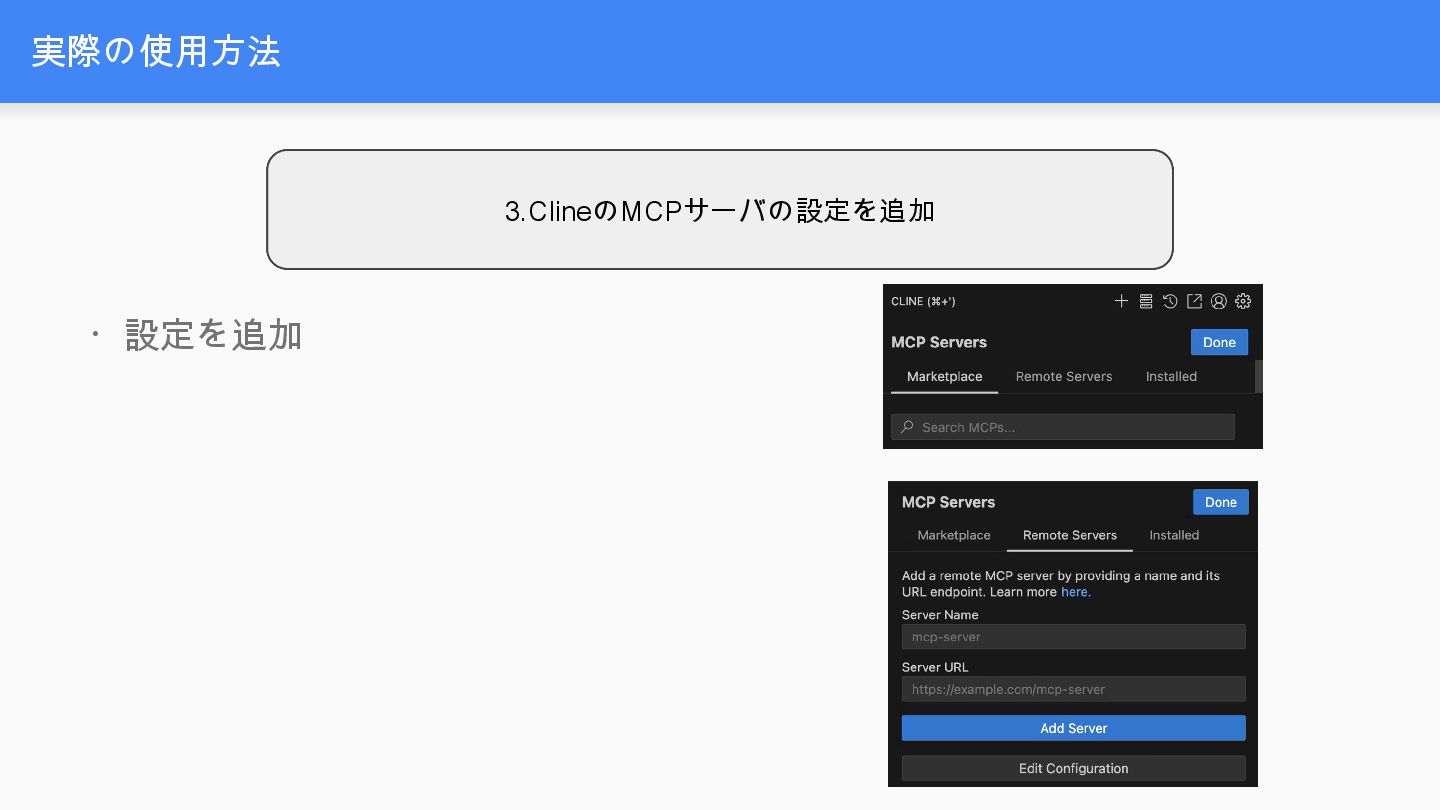Image resolution: width=1440 pixels, height=810 pixels.
Task: Switch to Installed tab above the search box
Action: click(1171, 377)
